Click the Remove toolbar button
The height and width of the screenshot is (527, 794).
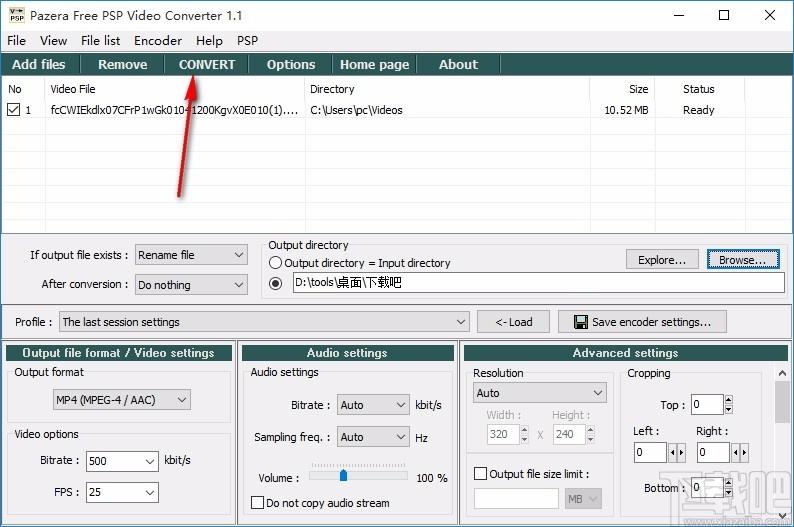[123, 64]
